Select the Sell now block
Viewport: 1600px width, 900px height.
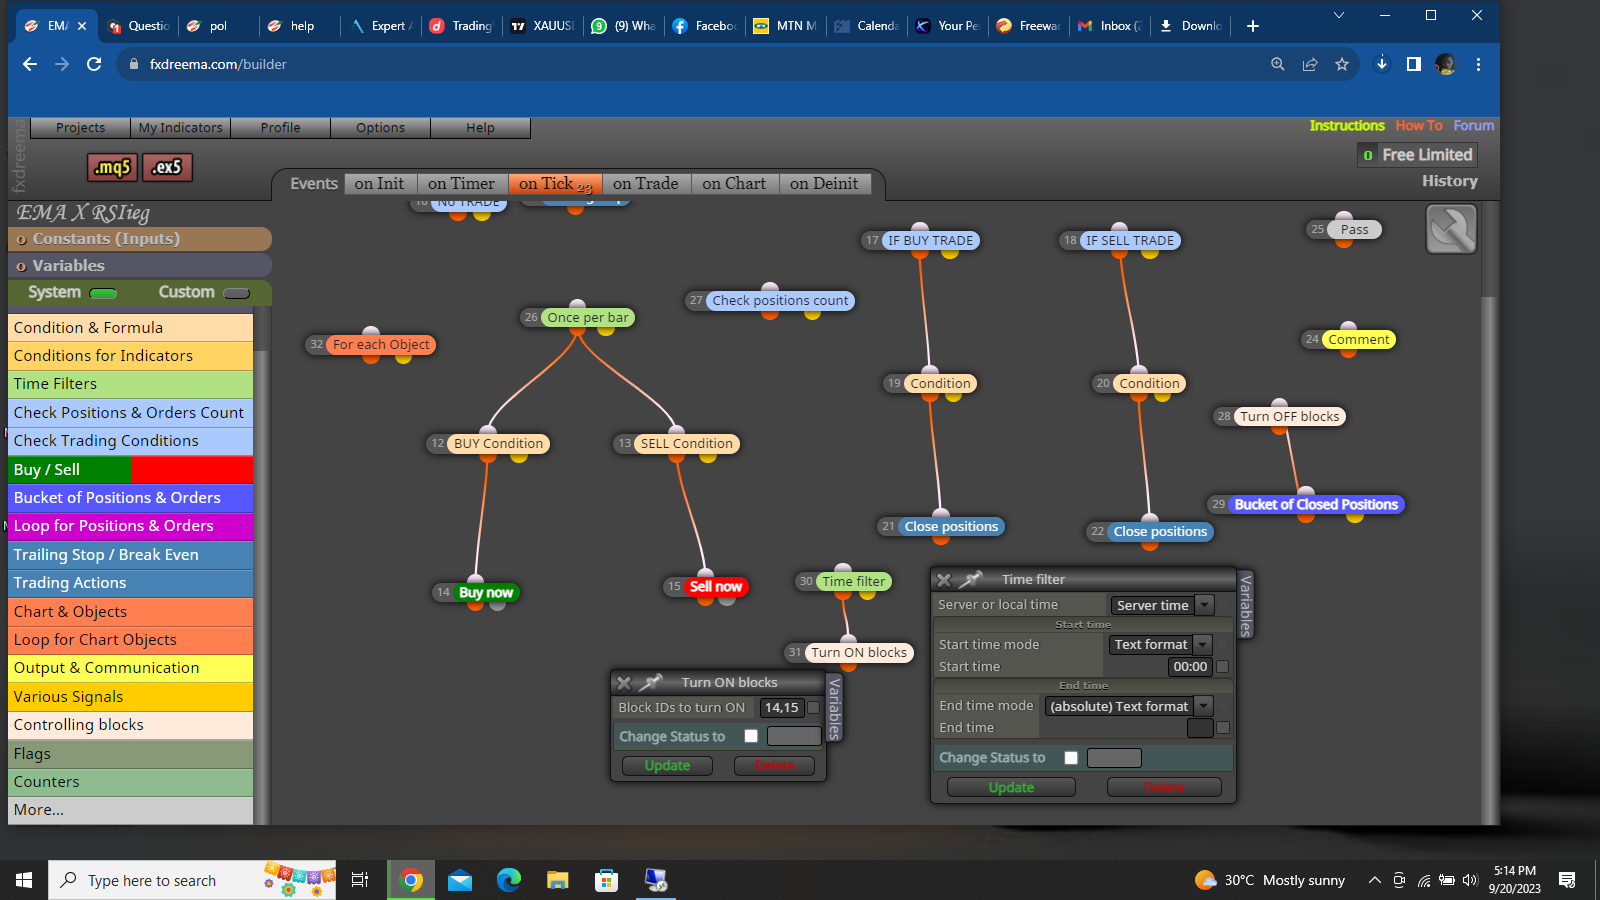coord(715,587)
